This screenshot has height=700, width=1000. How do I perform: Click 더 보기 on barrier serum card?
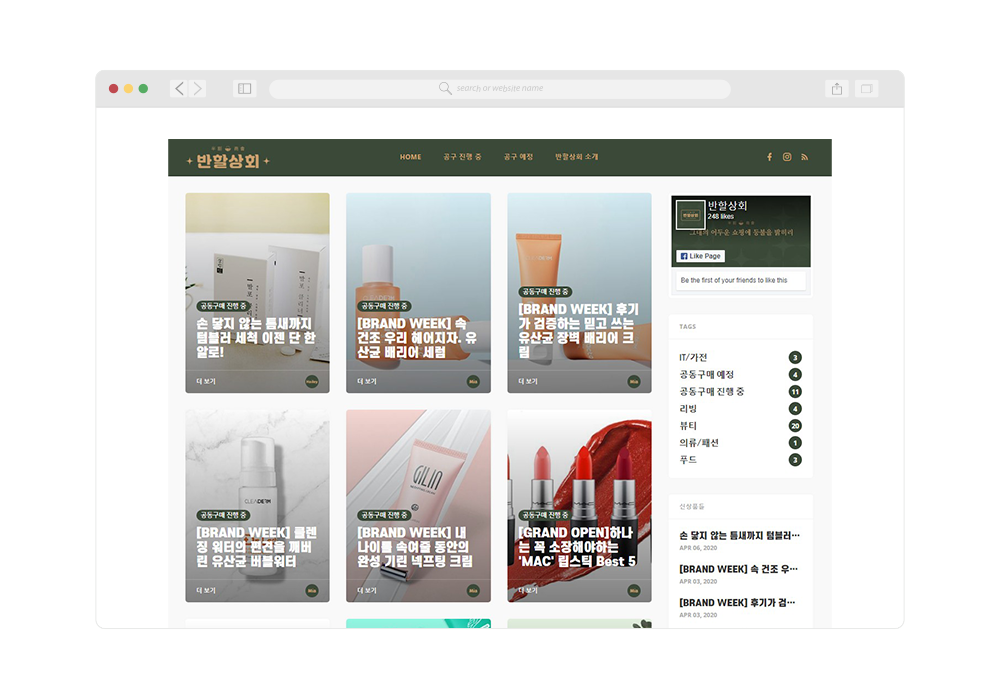(367, 381)
